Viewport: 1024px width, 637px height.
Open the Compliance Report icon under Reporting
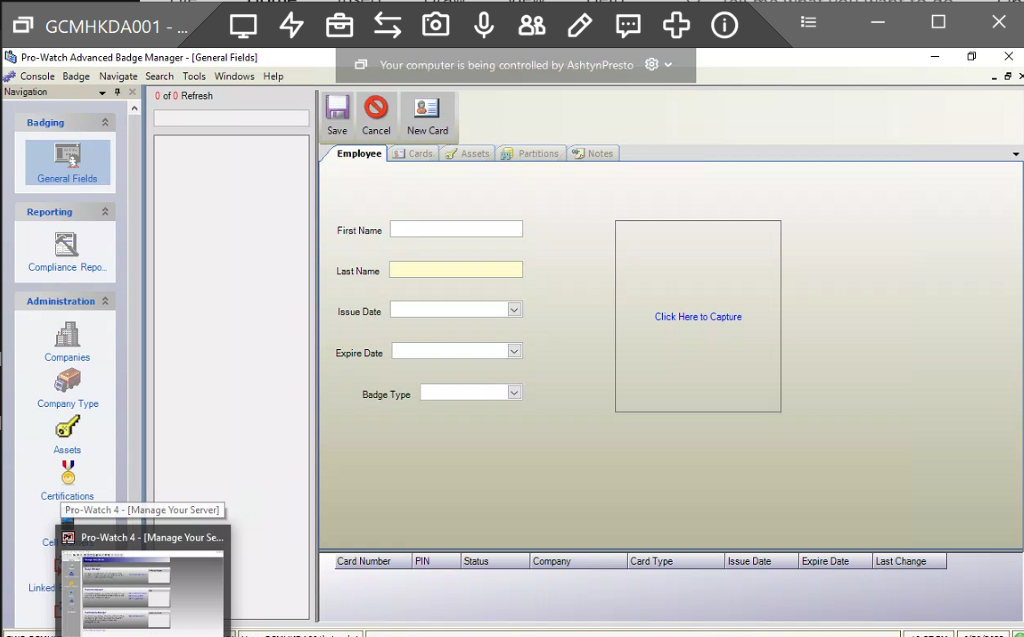[x=67, y=252]
